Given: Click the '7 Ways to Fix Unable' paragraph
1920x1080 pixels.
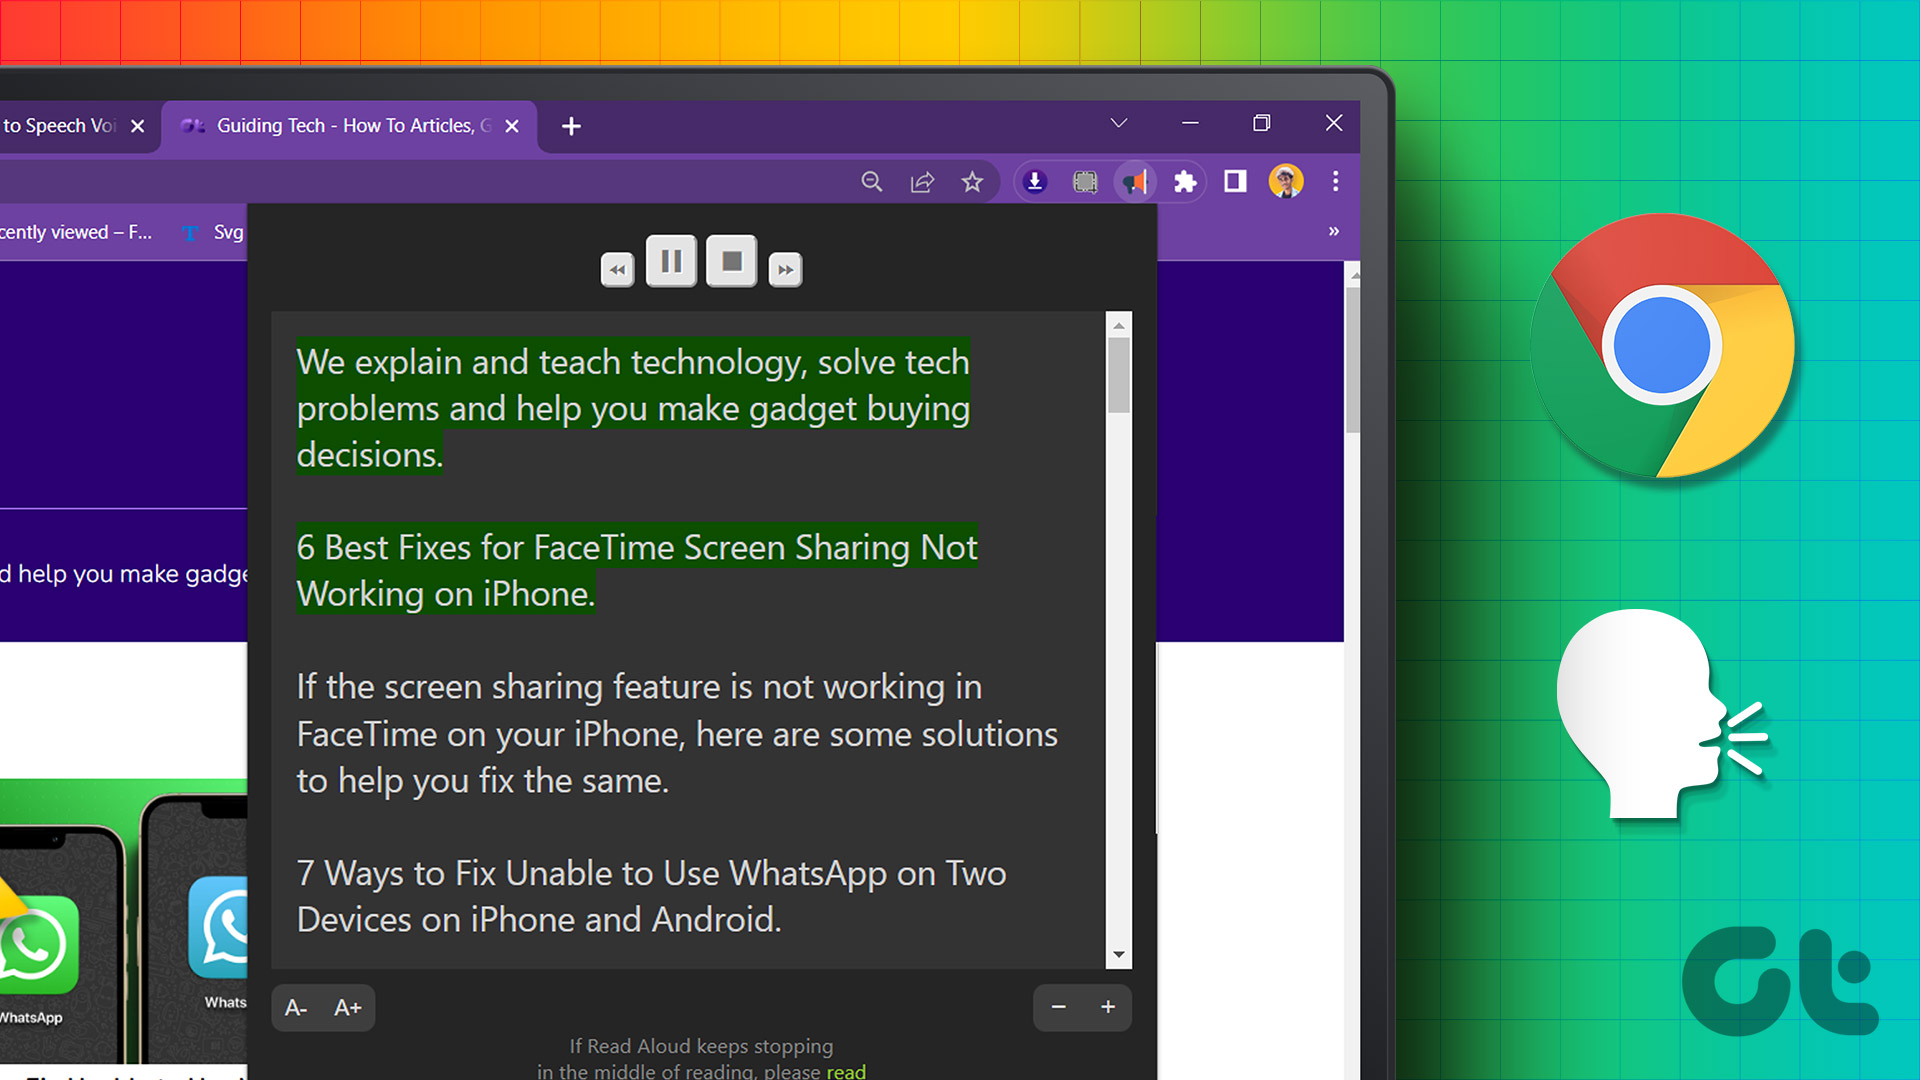Looking at the screenshot, I should coord(651,896).
